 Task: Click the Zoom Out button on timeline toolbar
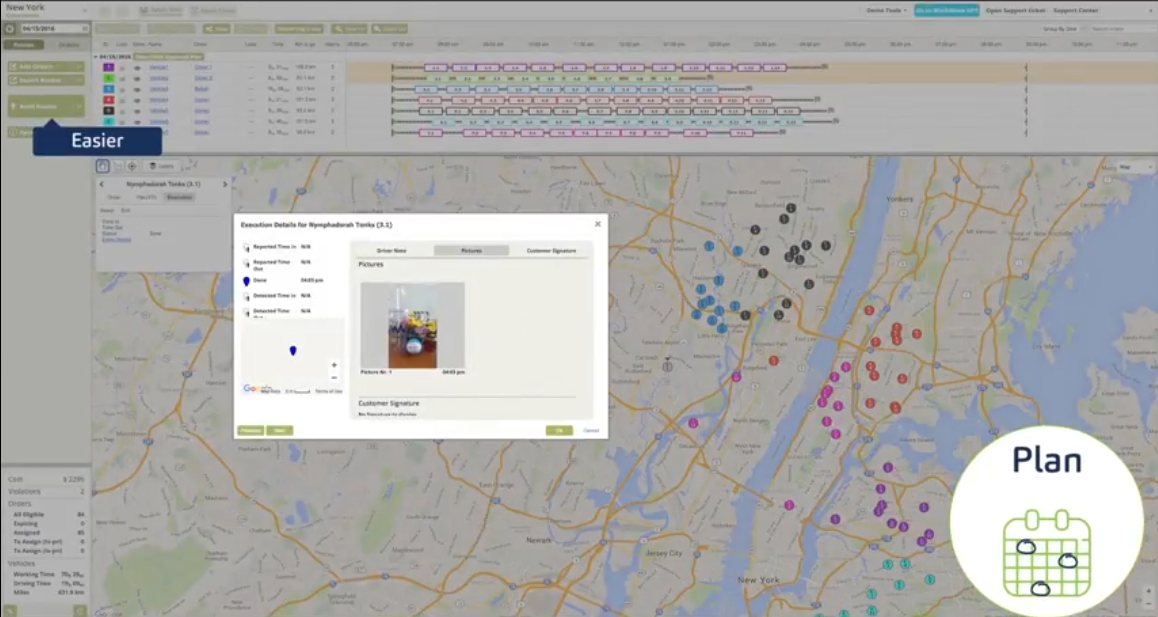389,29
